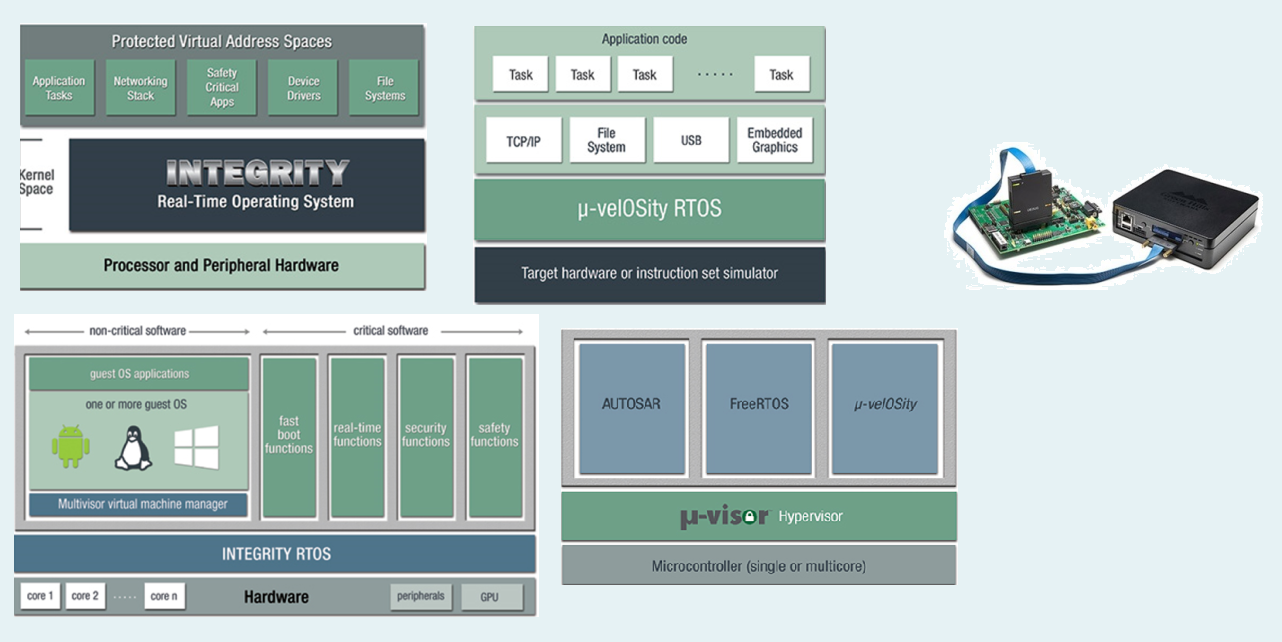Select the AUTOSAR block

(631, 408)
